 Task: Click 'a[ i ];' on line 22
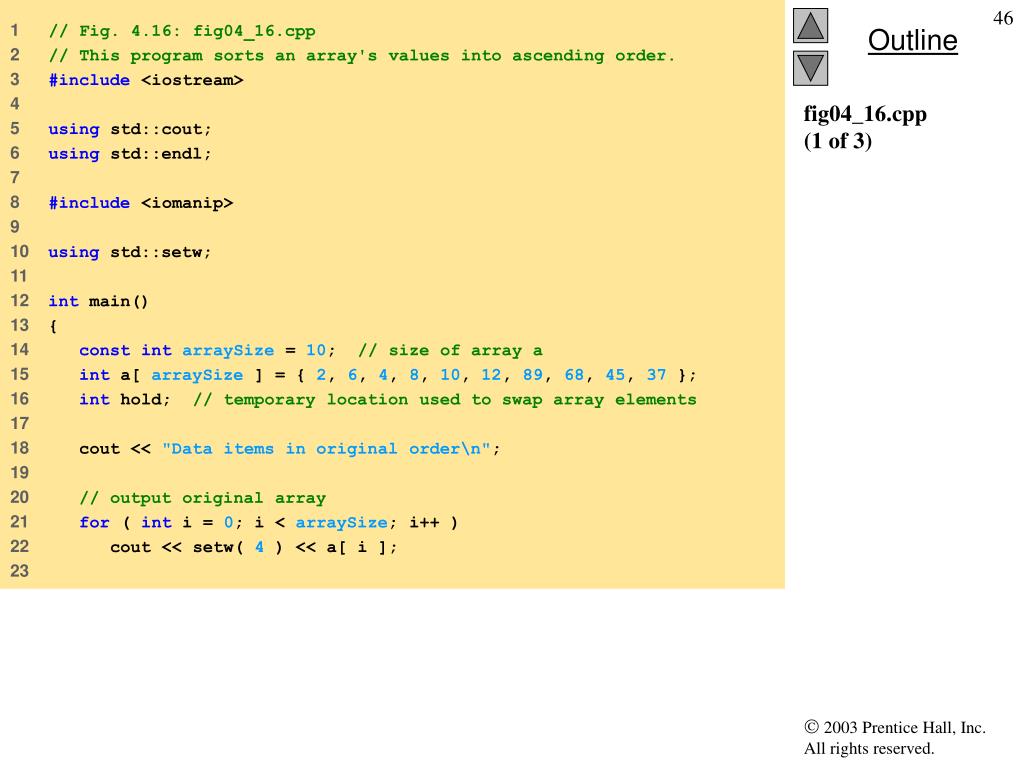pyautogui.click(x=361, y=547)
